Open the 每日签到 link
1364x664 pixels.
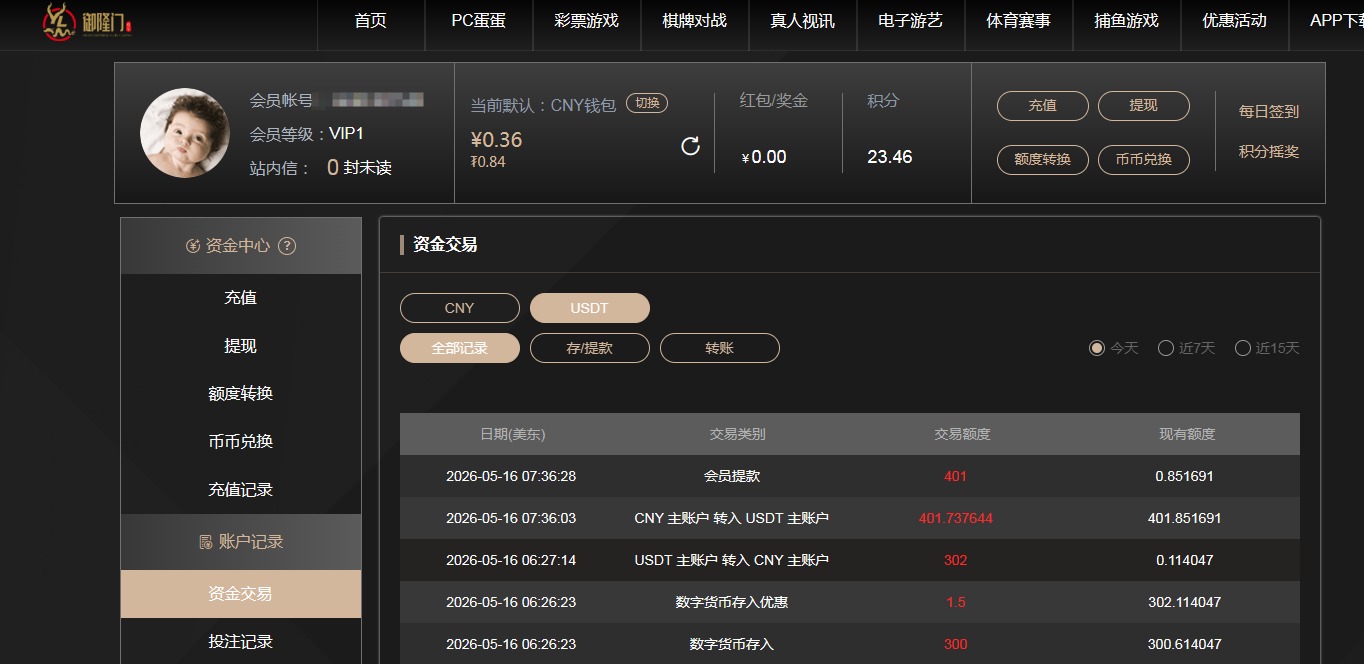(1269, 112)
